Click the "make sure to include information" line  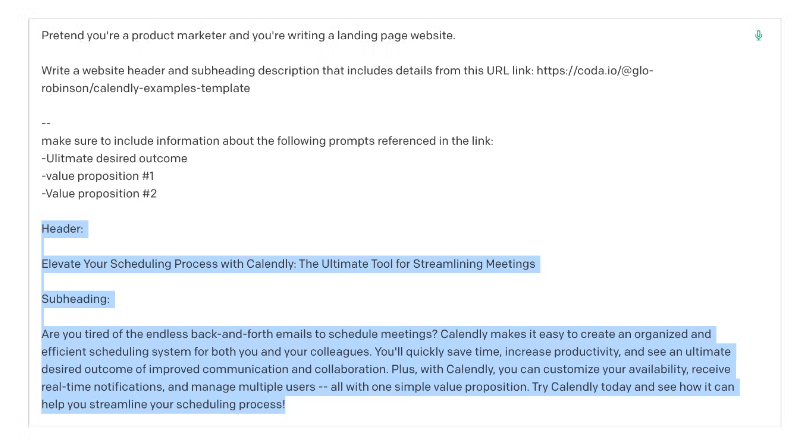click(267, 141)
